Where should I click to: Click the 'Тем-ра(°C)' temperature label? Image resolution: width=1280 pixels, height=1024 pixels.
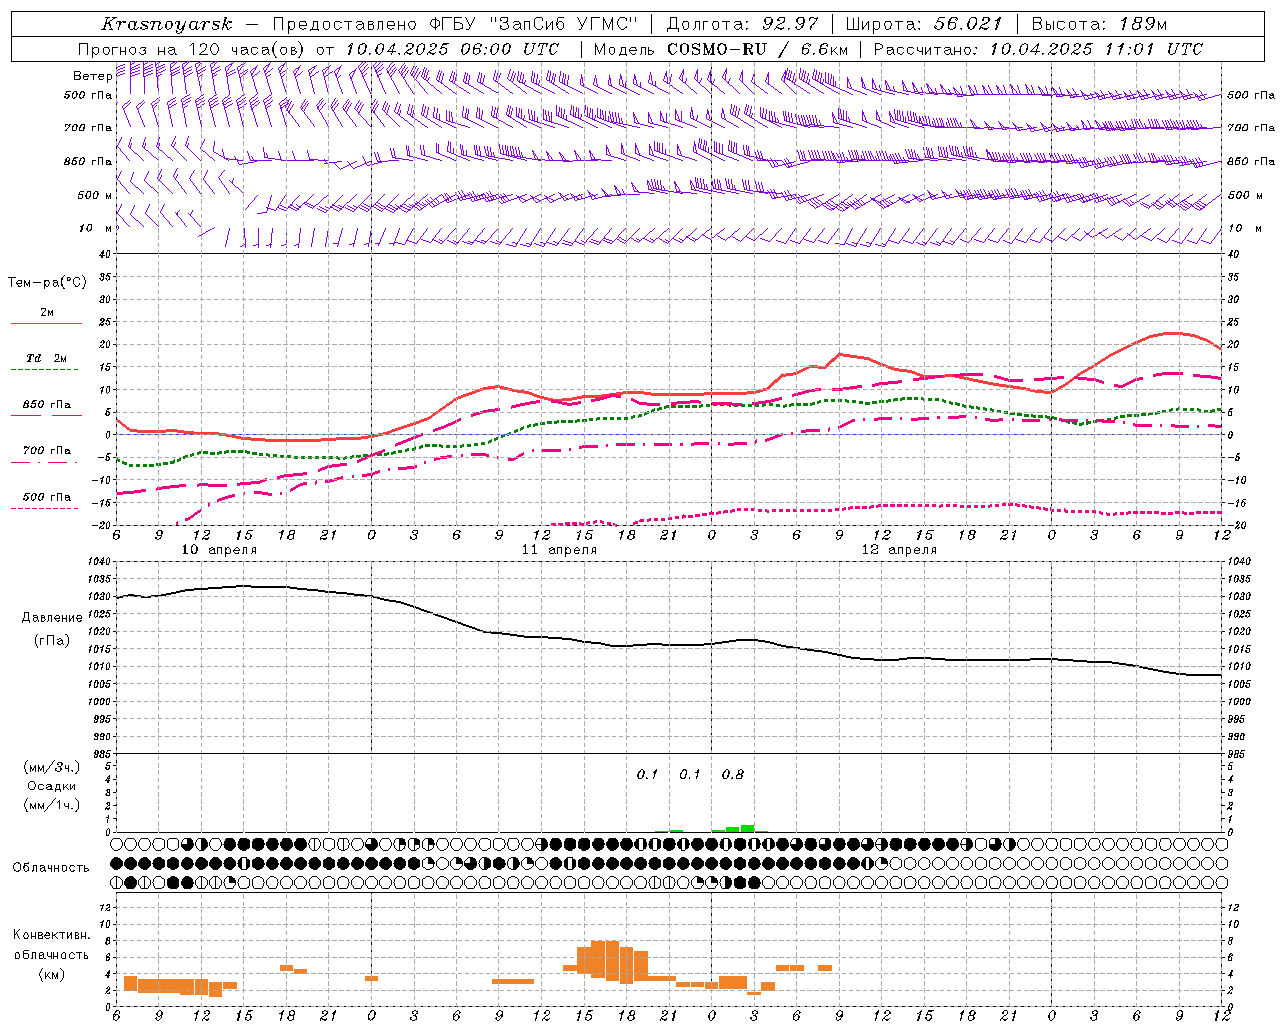[x=47, y=283]
